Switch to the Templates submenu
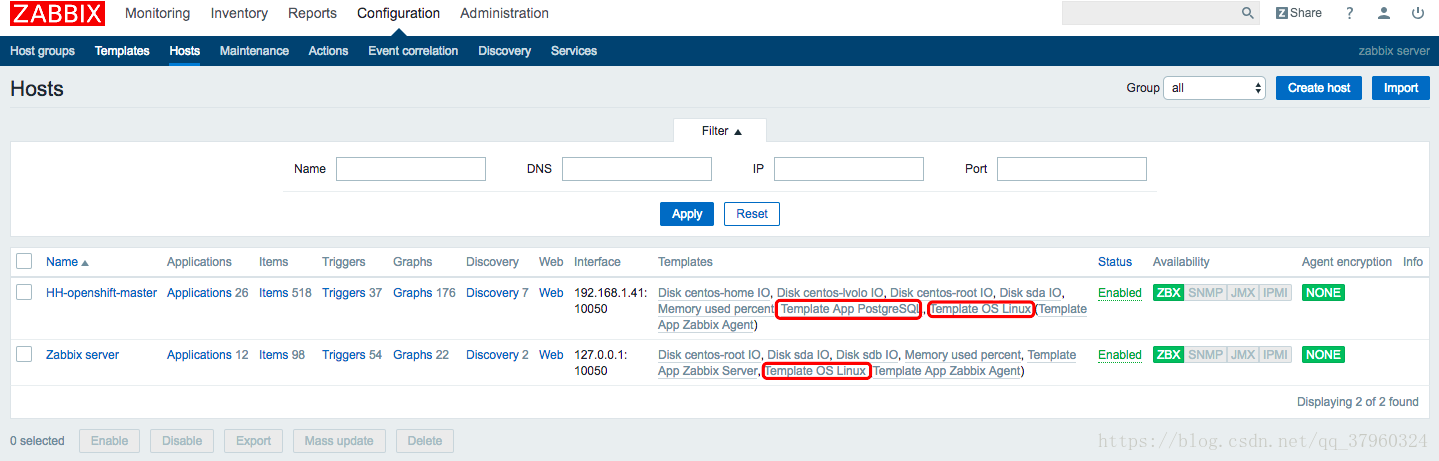Screen dimensions: 1439x461 click(x=122, y=51)
